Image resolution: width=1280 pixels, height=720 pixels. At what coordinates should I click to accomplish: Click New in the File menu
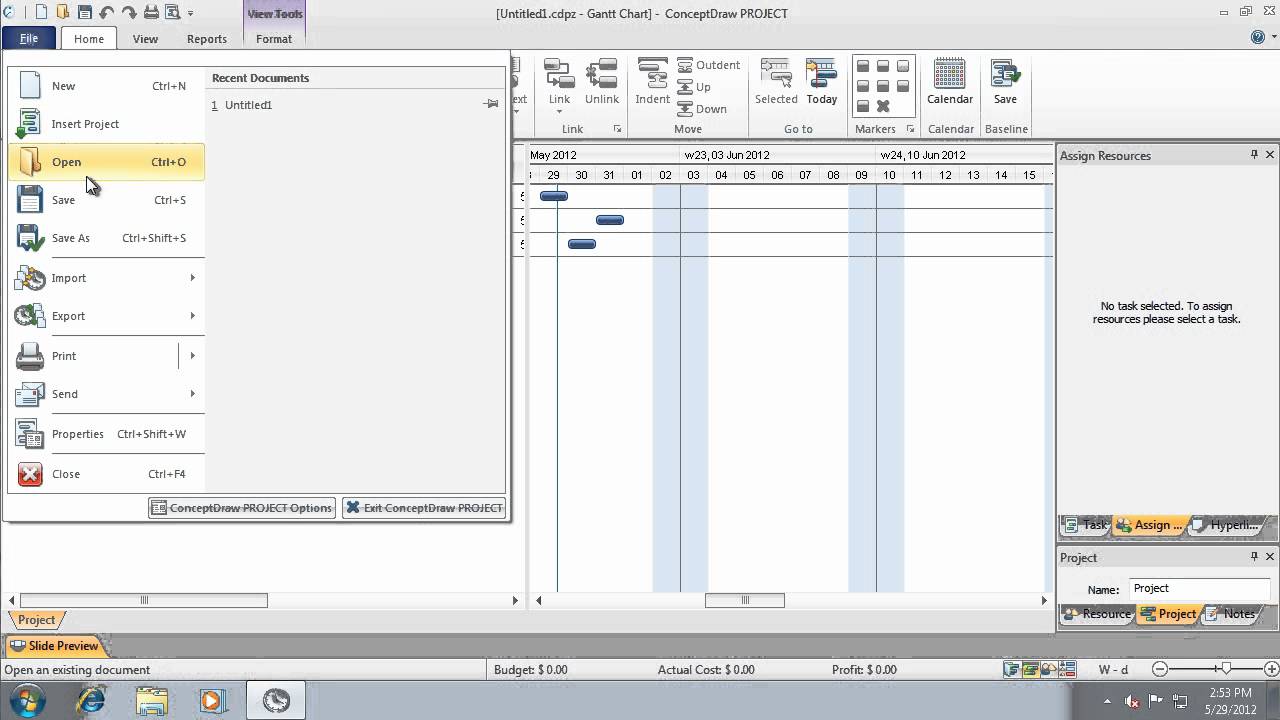click(x=105, y=86)
